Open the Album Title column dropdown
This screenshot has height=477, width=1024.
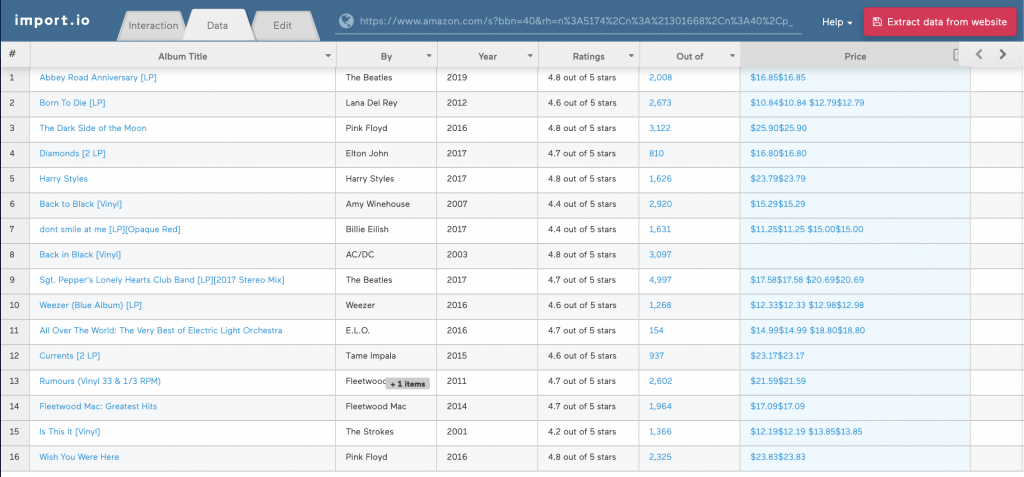pyautogui.click(x=328, y=57)
